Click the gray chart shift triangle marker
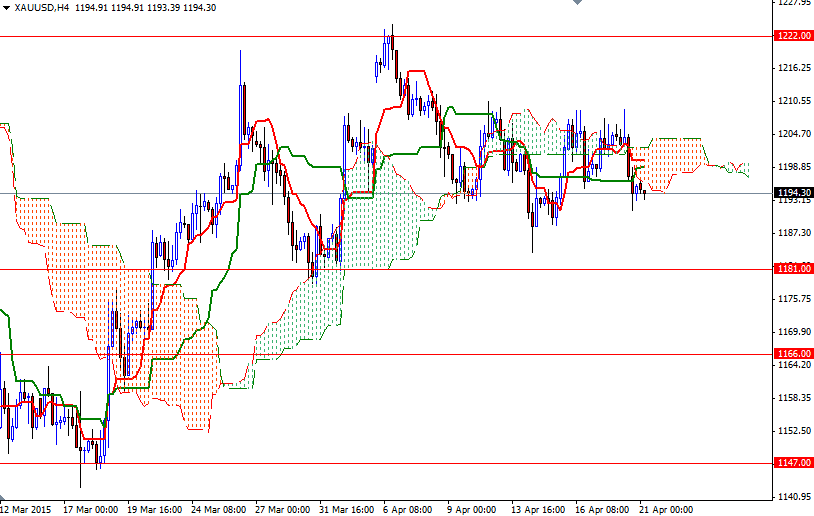Viewport: 814px width, 516px height. click(x=576, y=4)
